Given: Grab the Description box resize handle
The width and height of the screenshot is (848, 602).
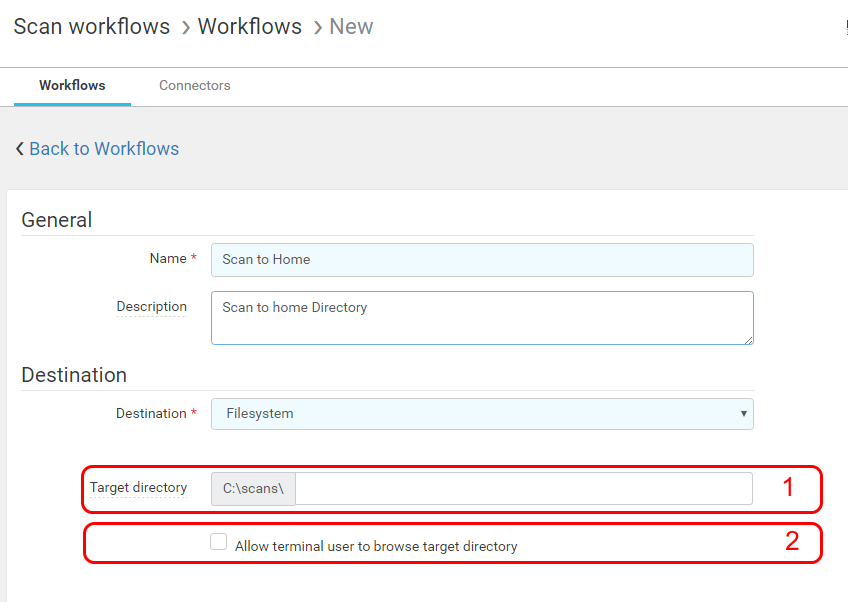Looking at the screenshot, I should 747,339.
